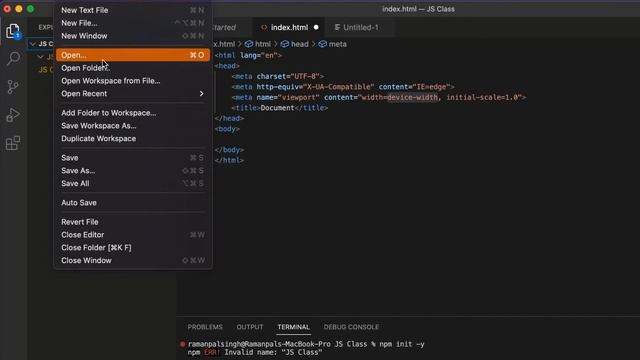
Task: Click the index.html tab file icon
Action: 264,27
